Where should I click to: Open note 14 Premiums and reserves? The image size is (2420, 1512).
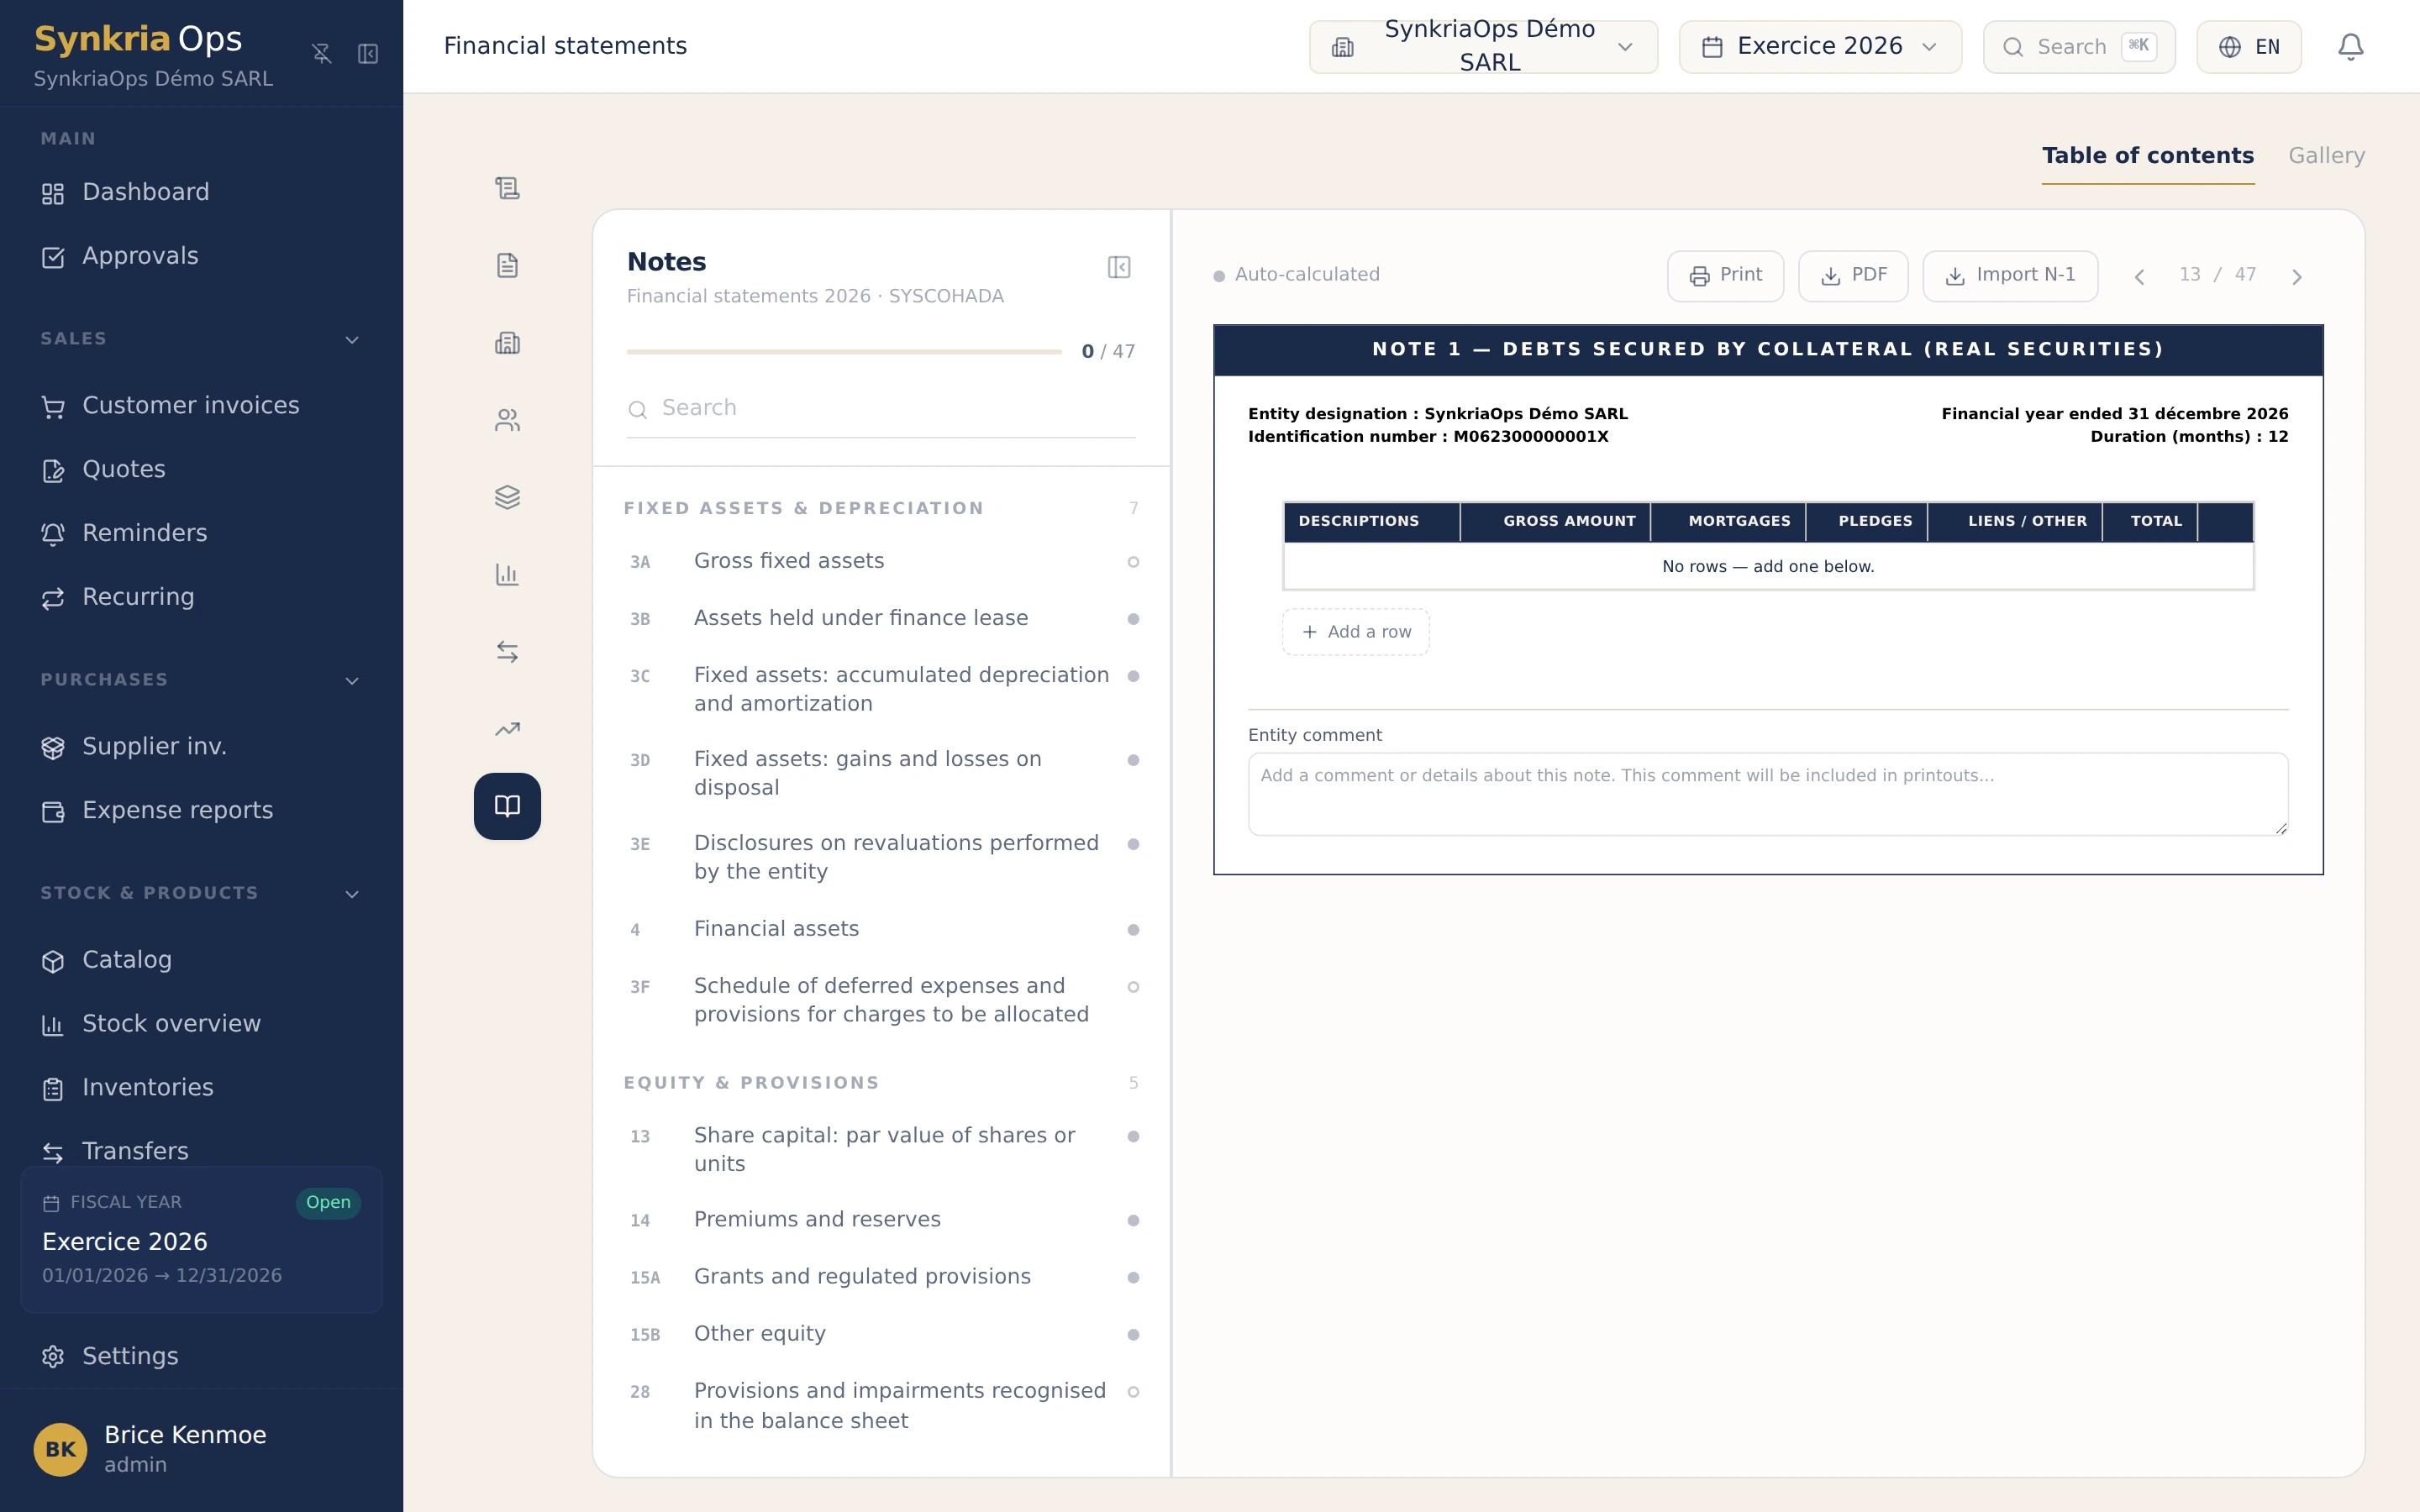point(881,1220)
